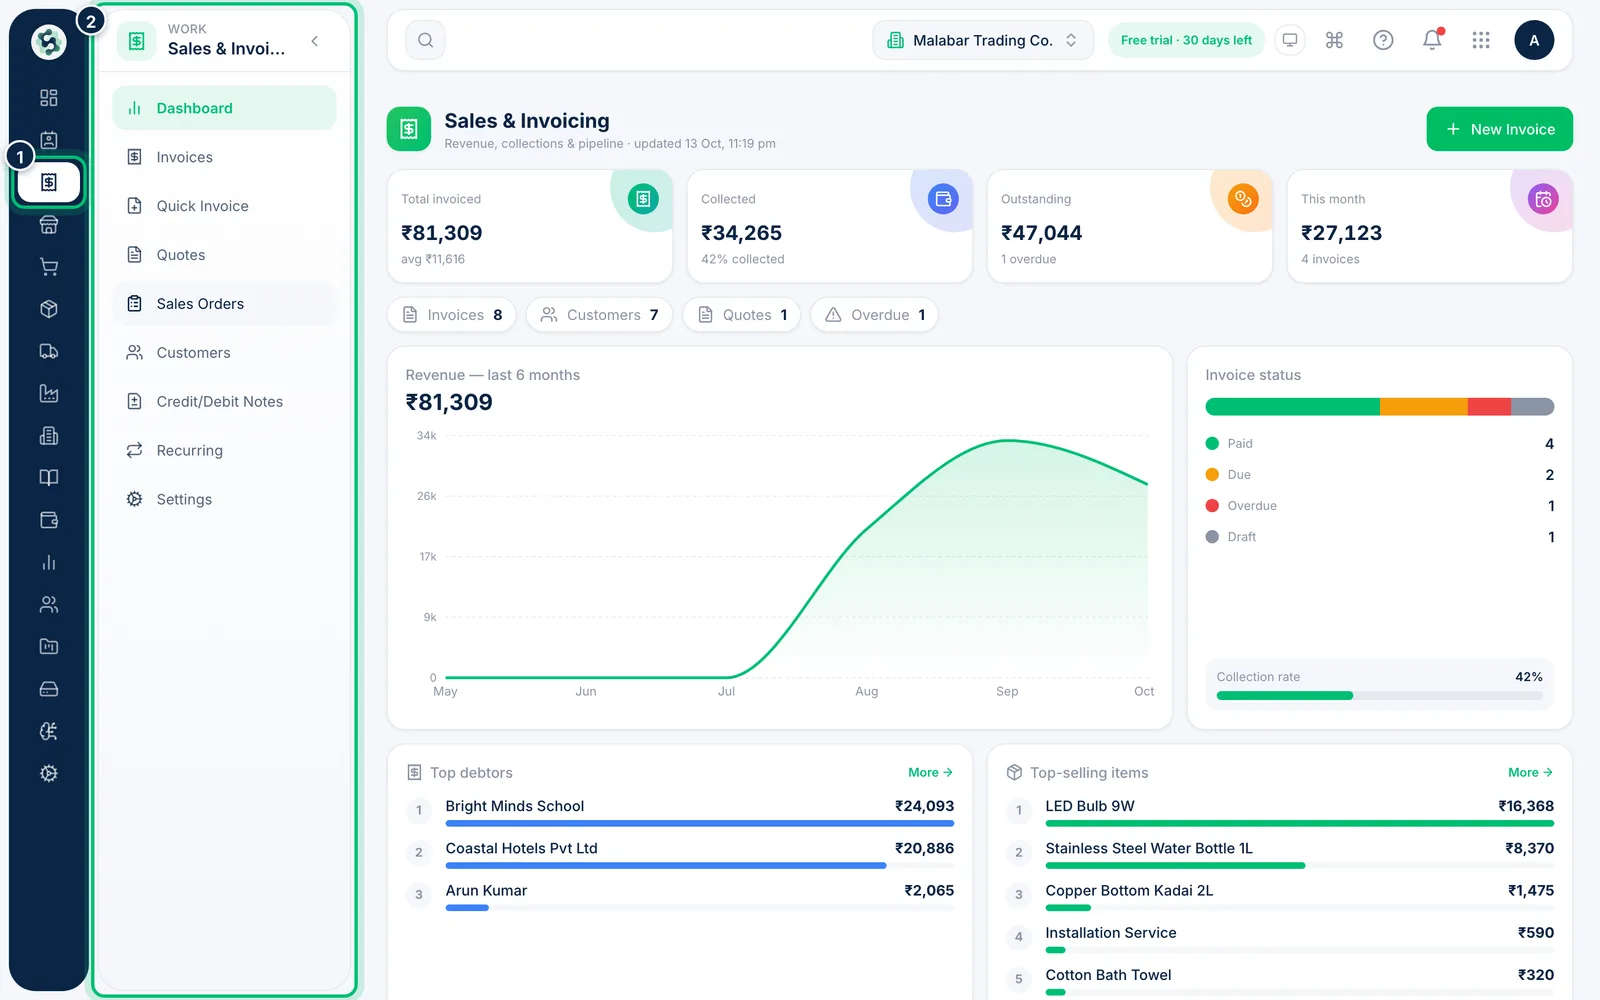Select the Dashboard sidebar item

224,108
